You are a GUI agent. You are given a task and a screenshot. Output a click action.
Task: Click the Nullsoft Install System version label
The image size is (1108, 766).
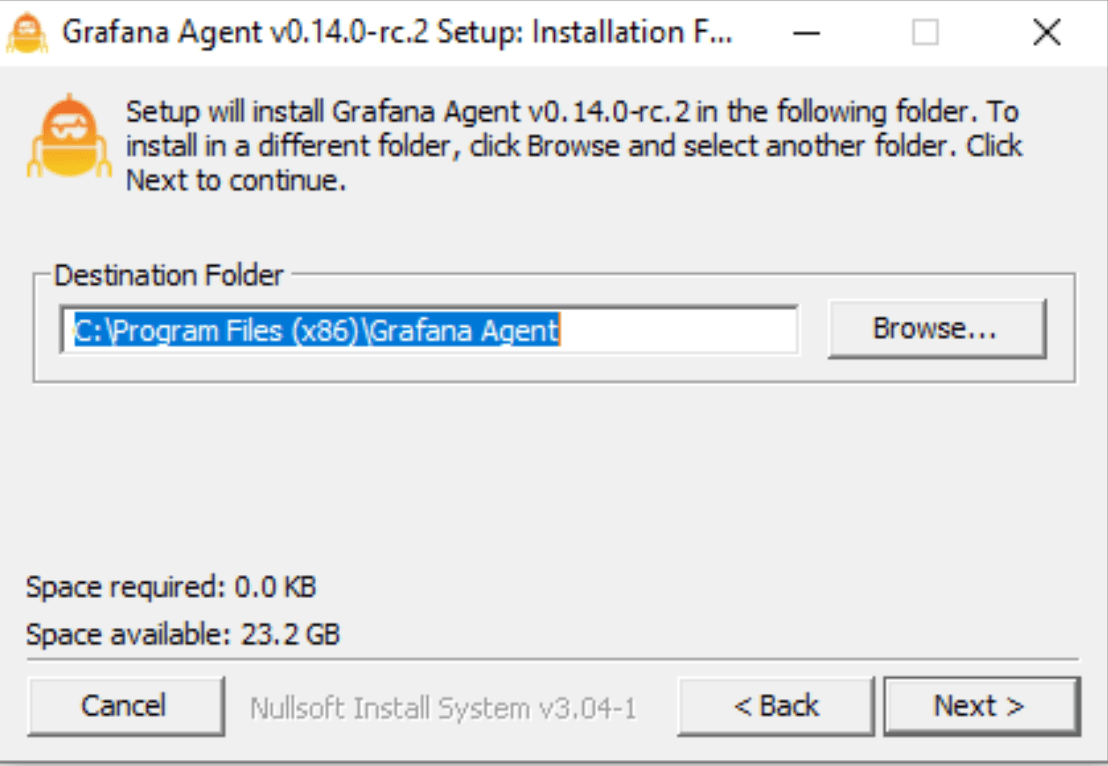click(443, 708)
